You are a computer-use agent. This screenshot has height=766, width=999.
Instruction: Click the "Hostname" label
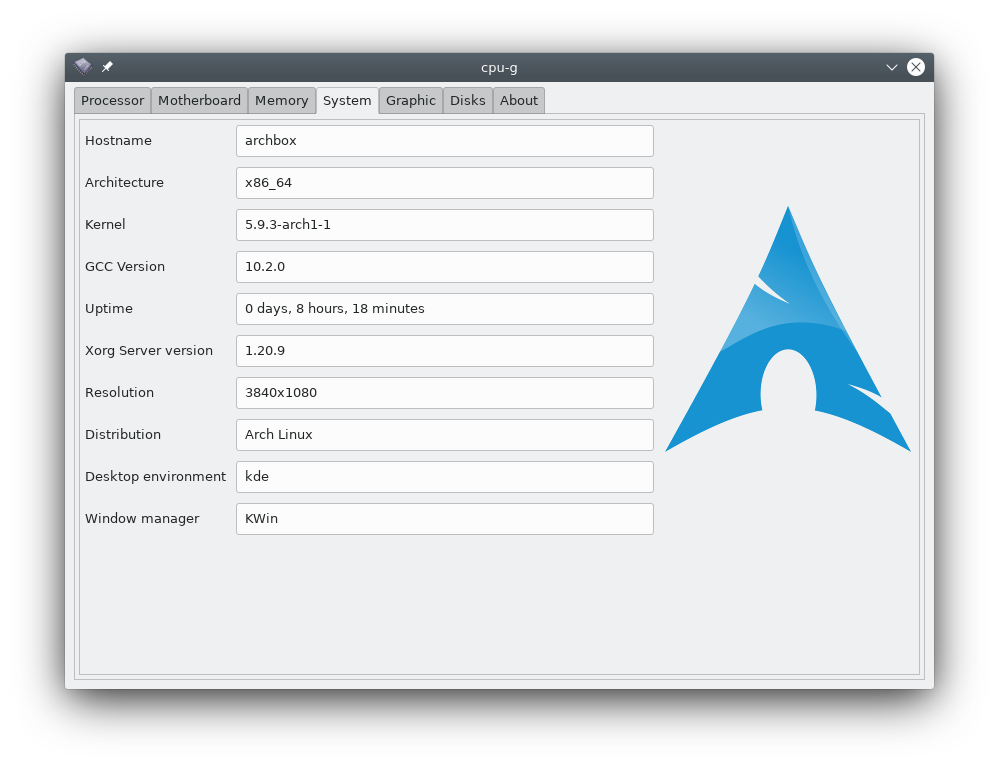(x=119, y=141)
